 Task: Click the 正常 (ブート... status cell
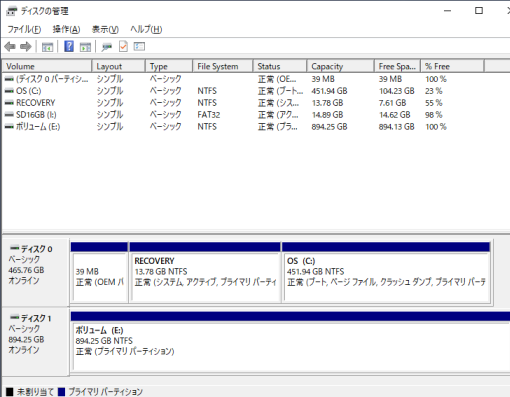coord(280,91)
